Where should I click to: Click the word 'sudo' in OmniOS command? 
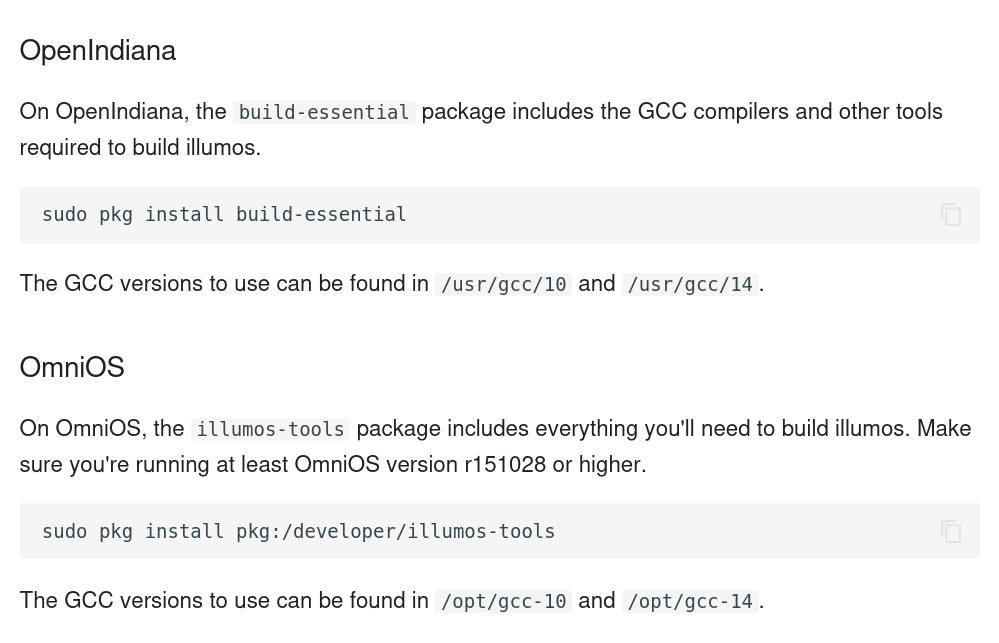(64, 532)
